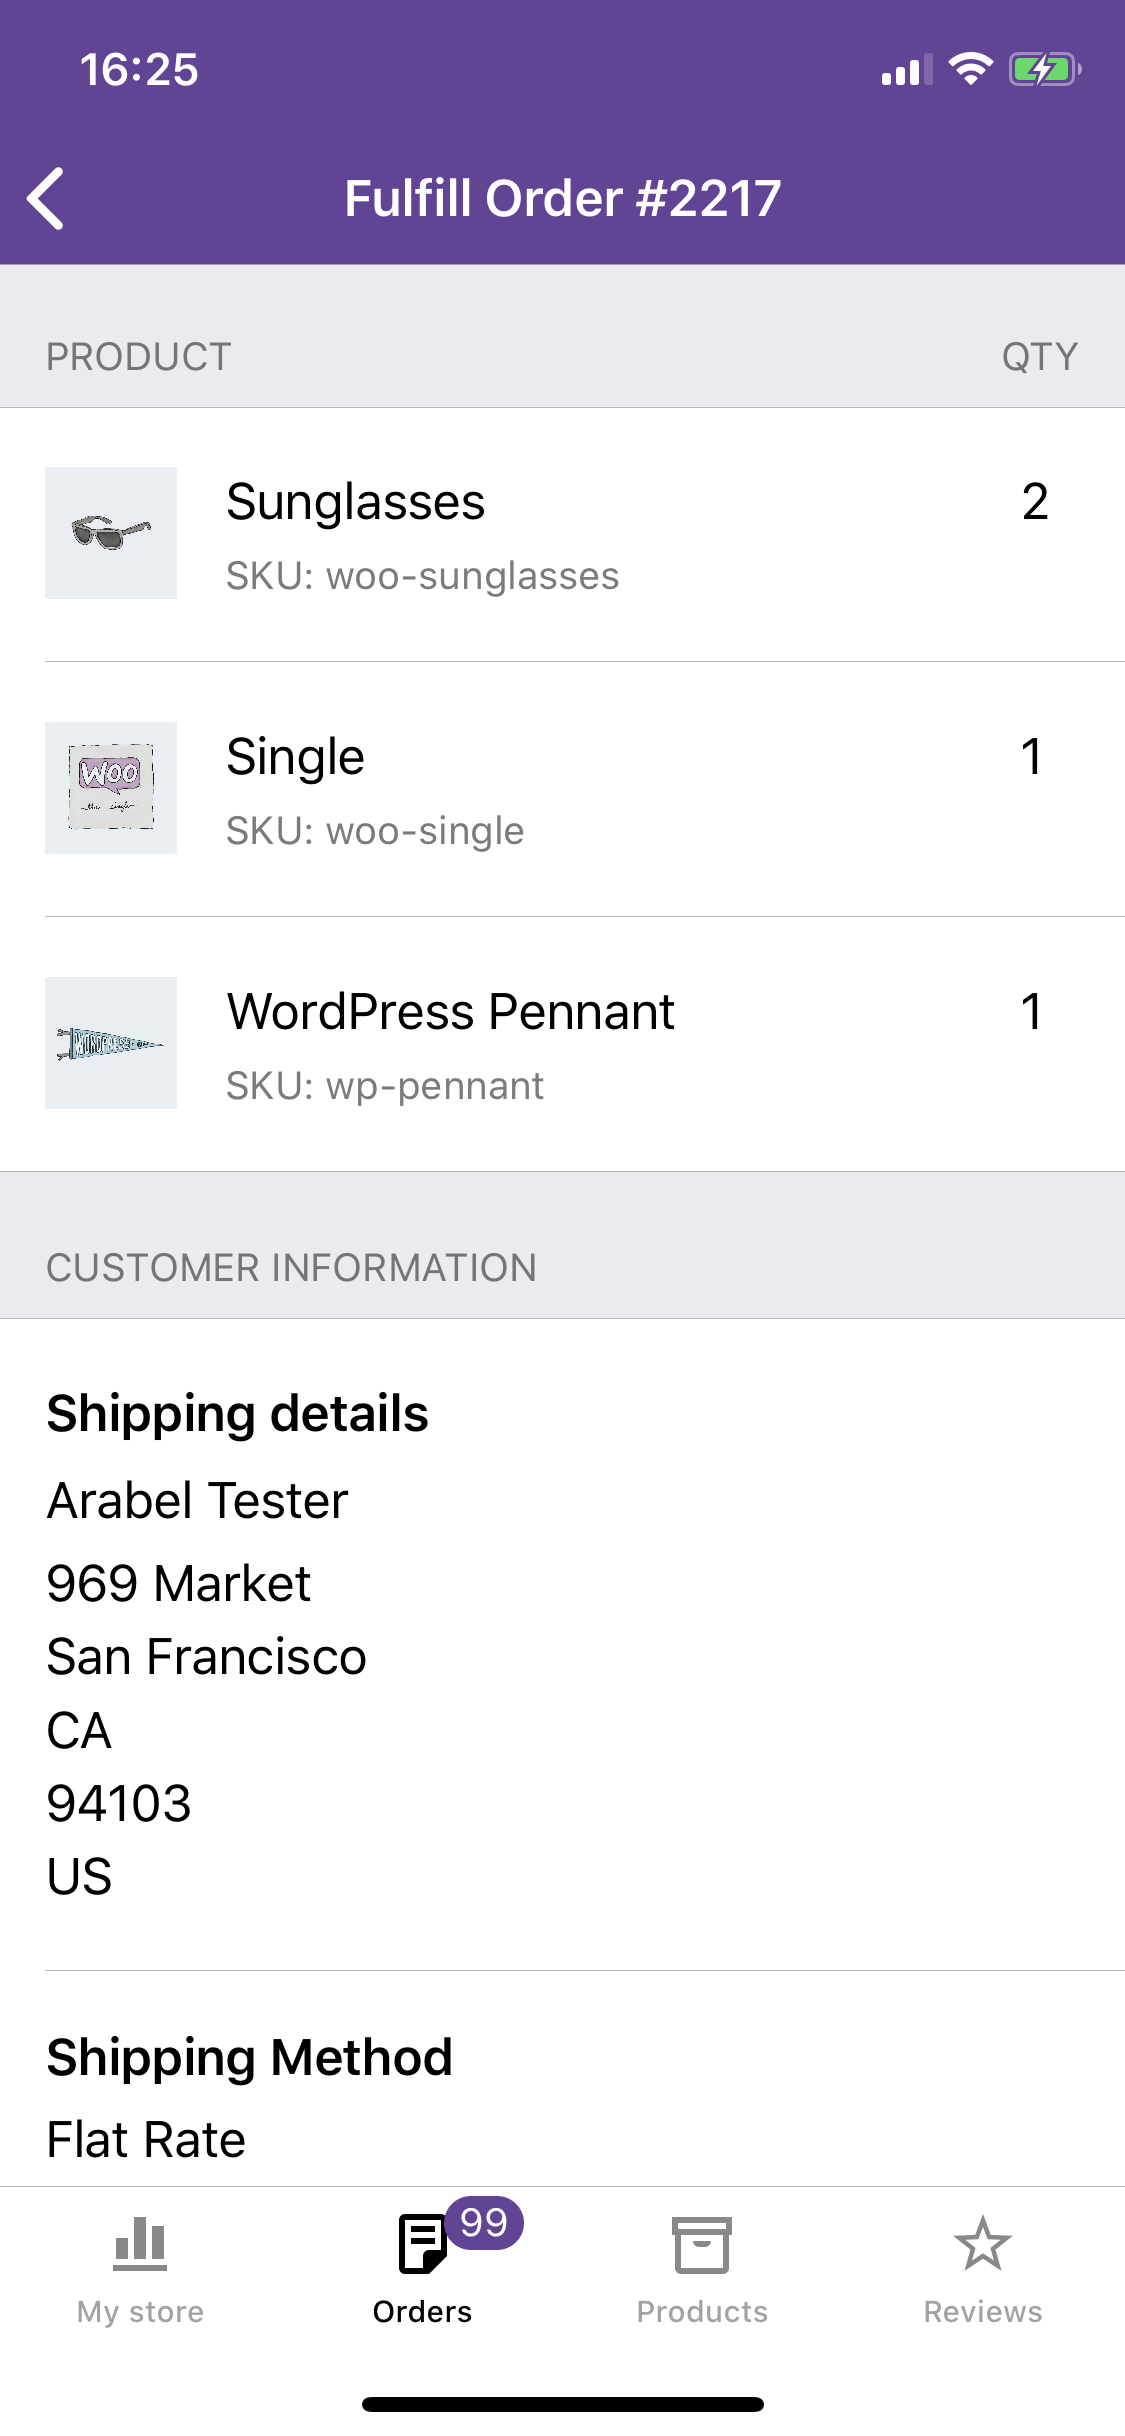Tap the Products archive box icon
This screenshot has height=2436, width=1125.
pos(702,2244)
